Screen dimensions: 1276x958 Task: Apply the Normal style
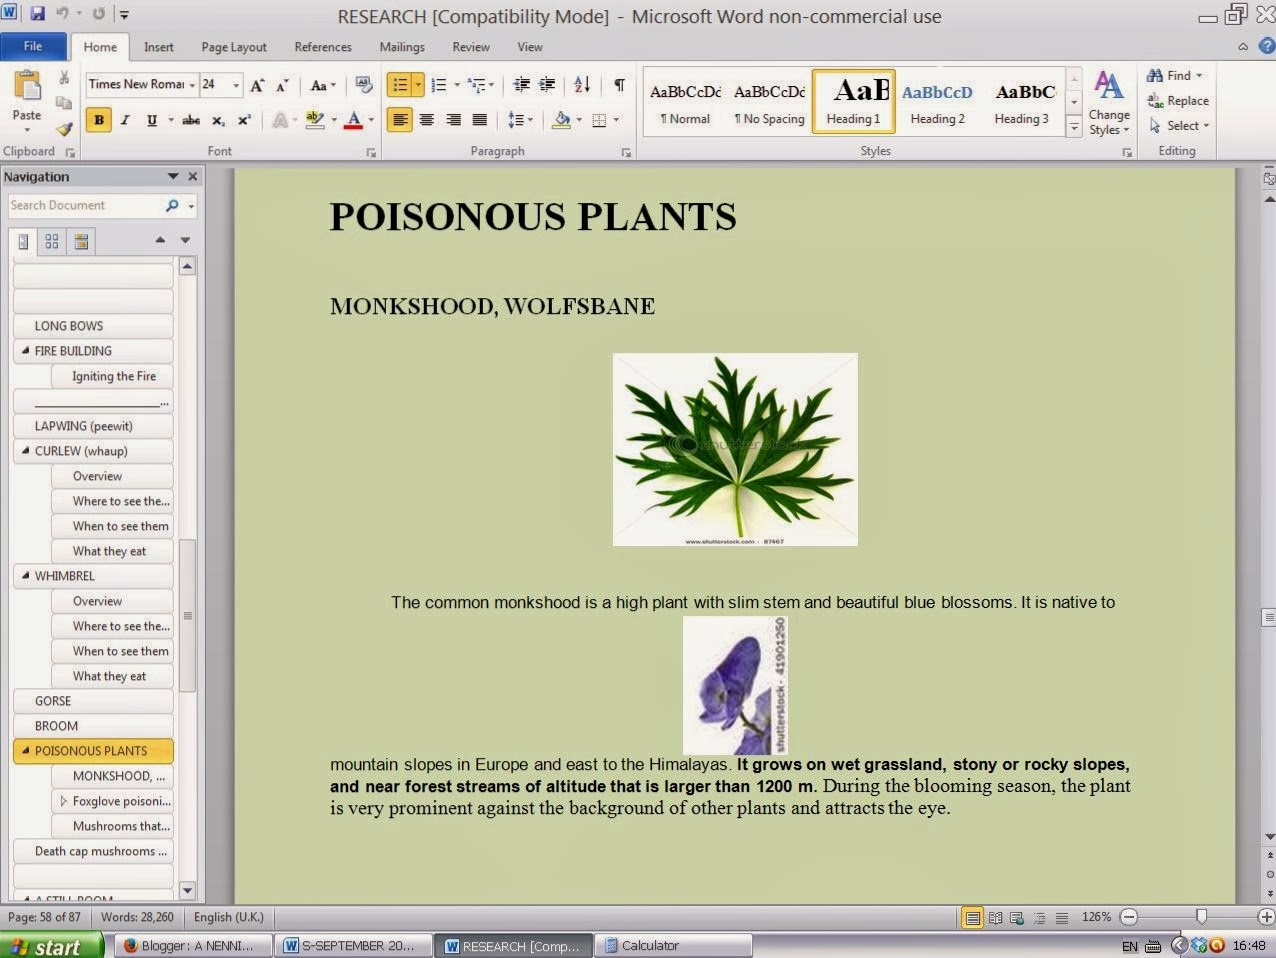(685, 102)
